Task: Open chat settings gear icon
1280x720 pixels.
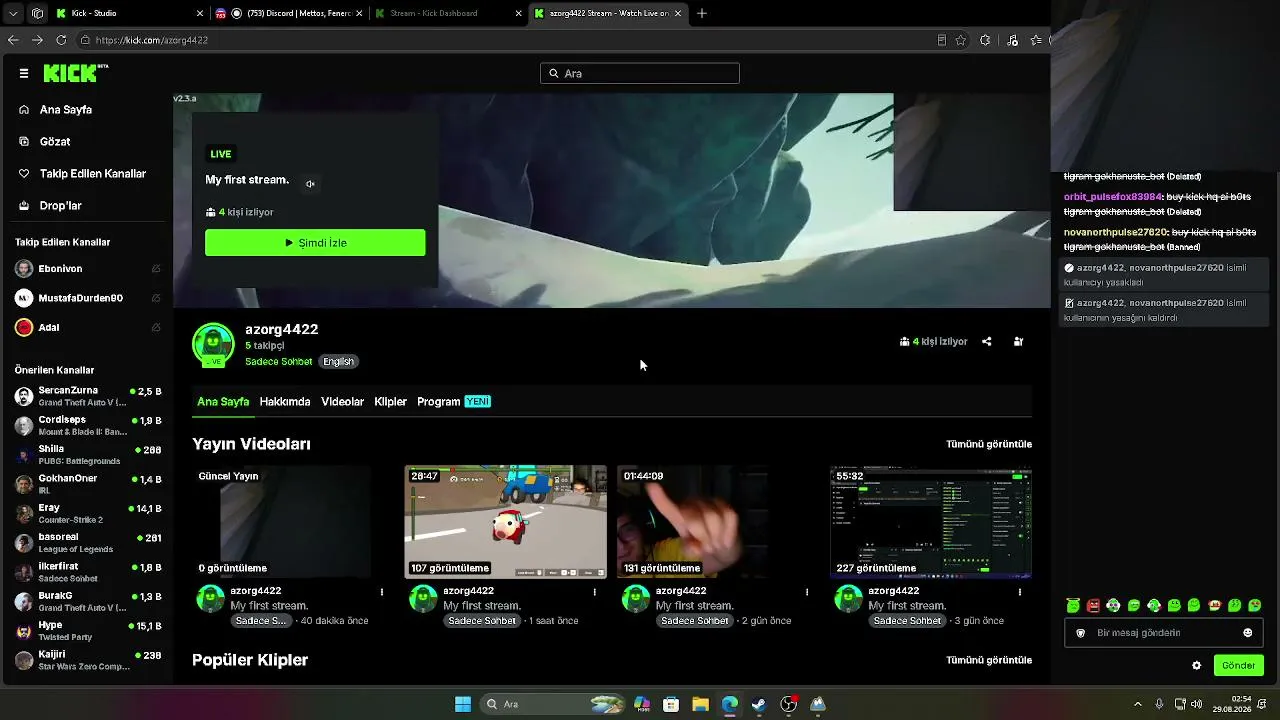Action: [x=1197, y=666]
